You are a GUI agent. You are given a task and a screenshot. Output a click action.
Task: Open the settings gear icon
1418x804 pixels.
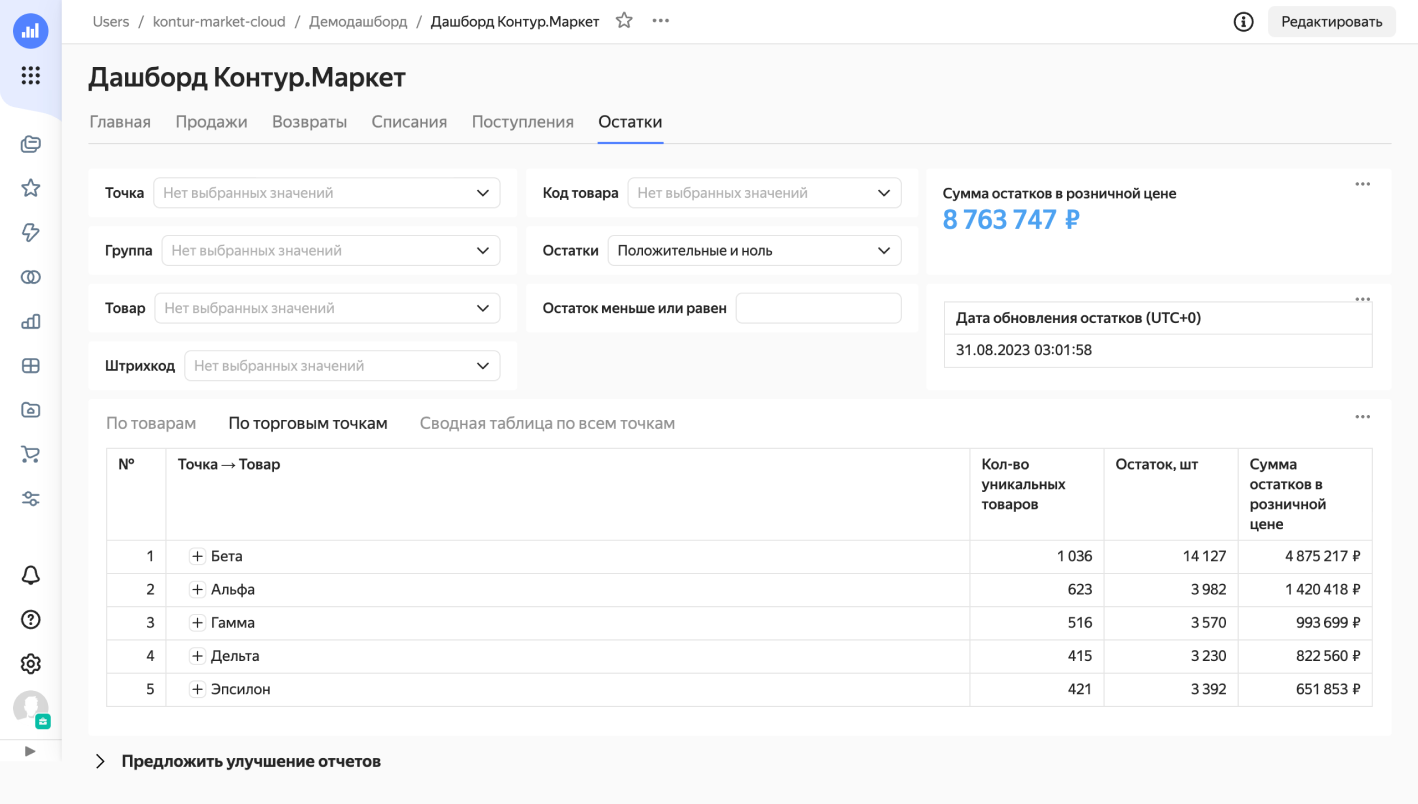click(x=30, y=664)
